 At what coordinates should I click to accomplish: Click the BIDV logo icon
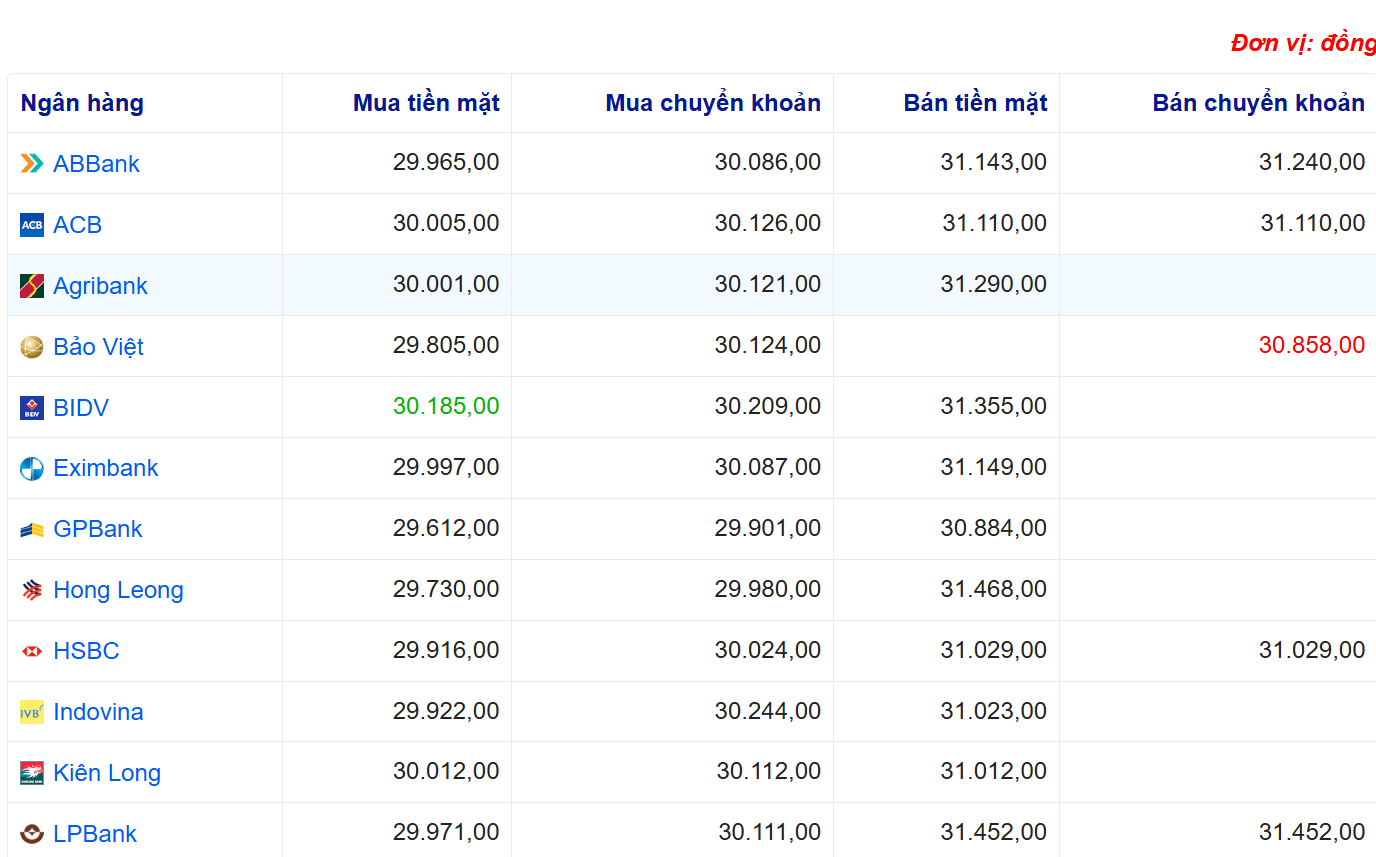32,408
